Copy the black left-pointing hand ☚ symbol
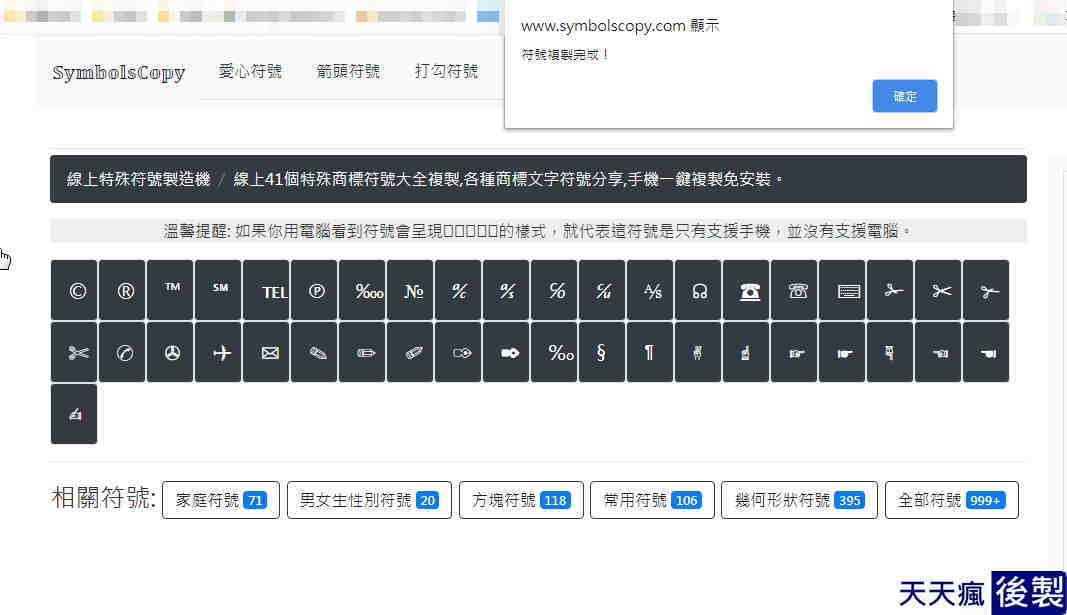 point(986,352)
